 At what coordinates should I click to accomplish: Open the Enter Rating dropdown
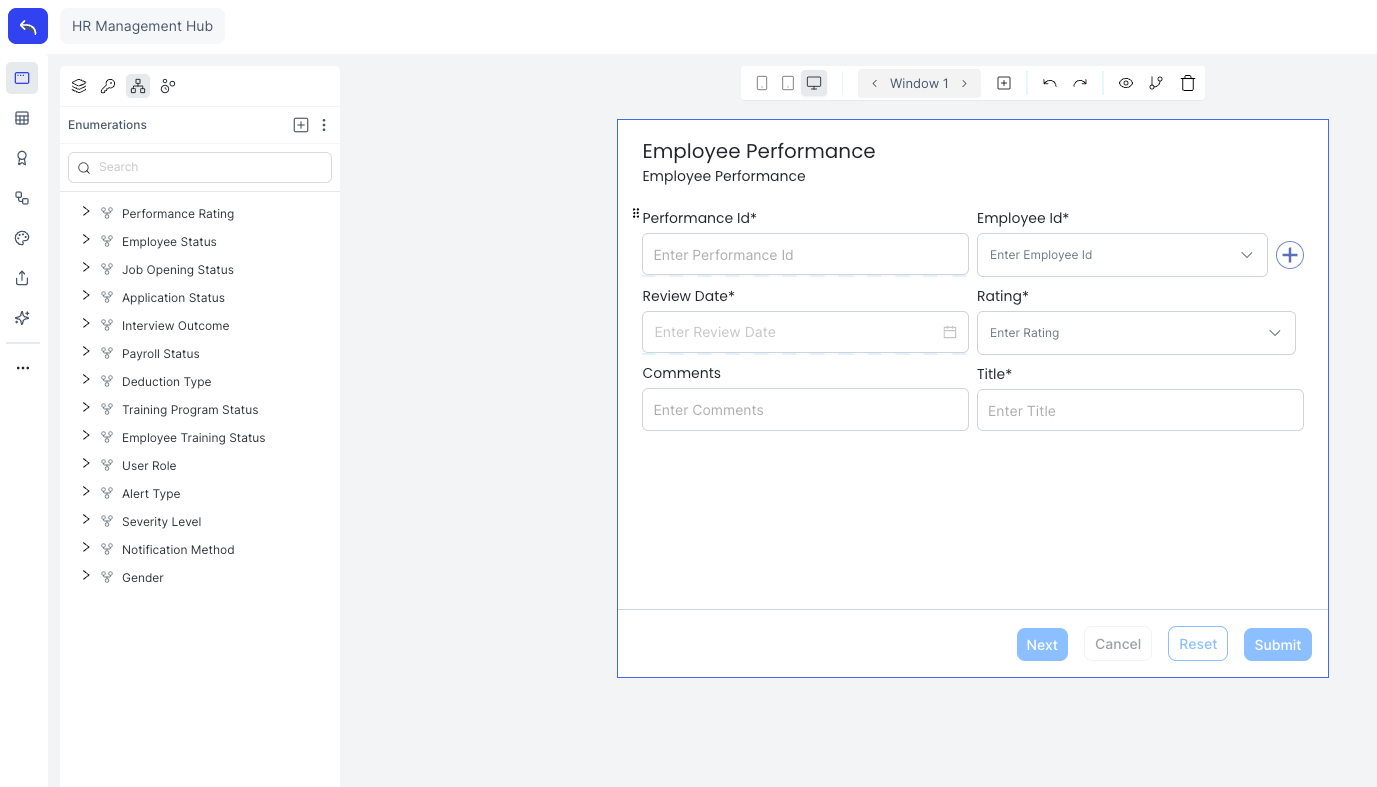pos(1135,333)
